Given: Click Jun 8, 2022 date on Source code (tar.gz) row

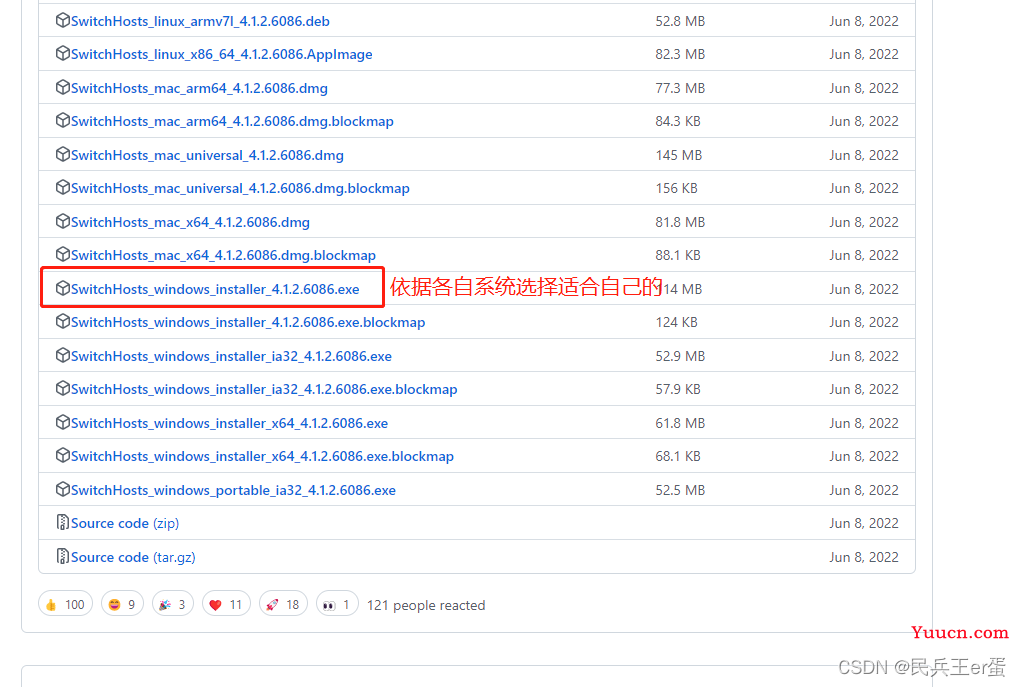Looking at the screenshot, I should pos(863,557).
